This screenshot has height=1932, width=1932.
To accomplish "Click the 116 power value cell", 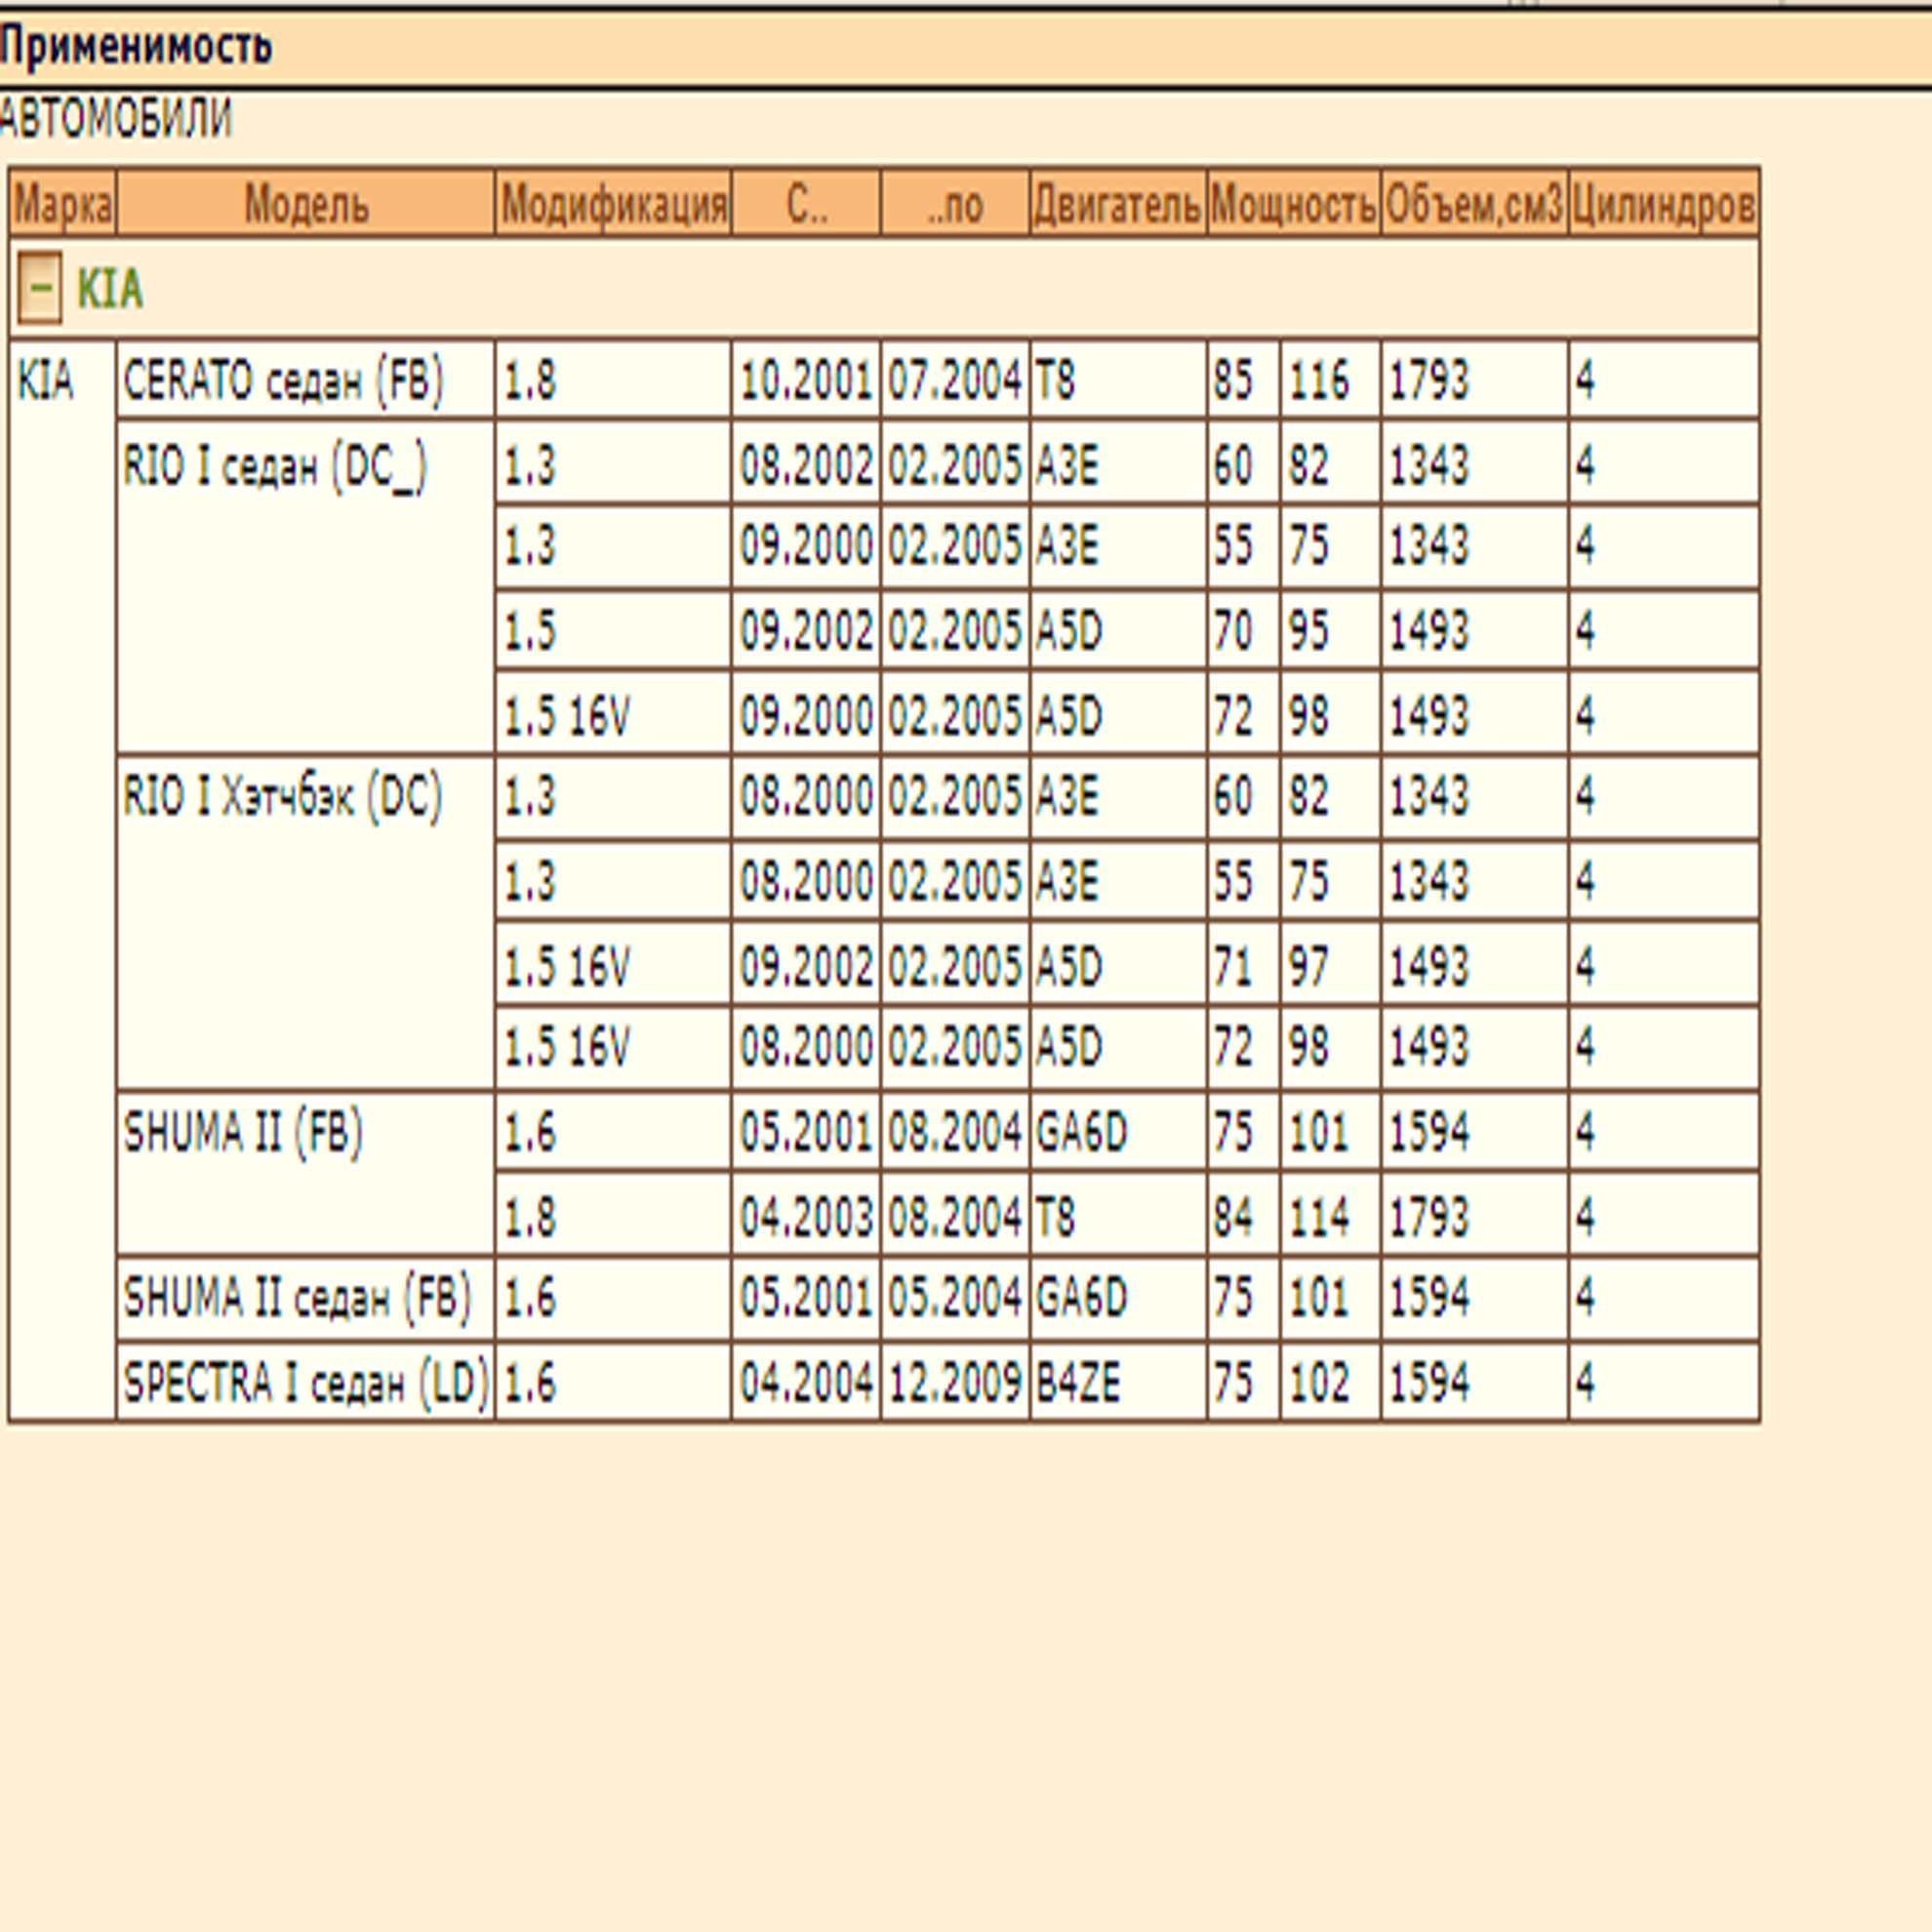I will [x=1331, y=379].
